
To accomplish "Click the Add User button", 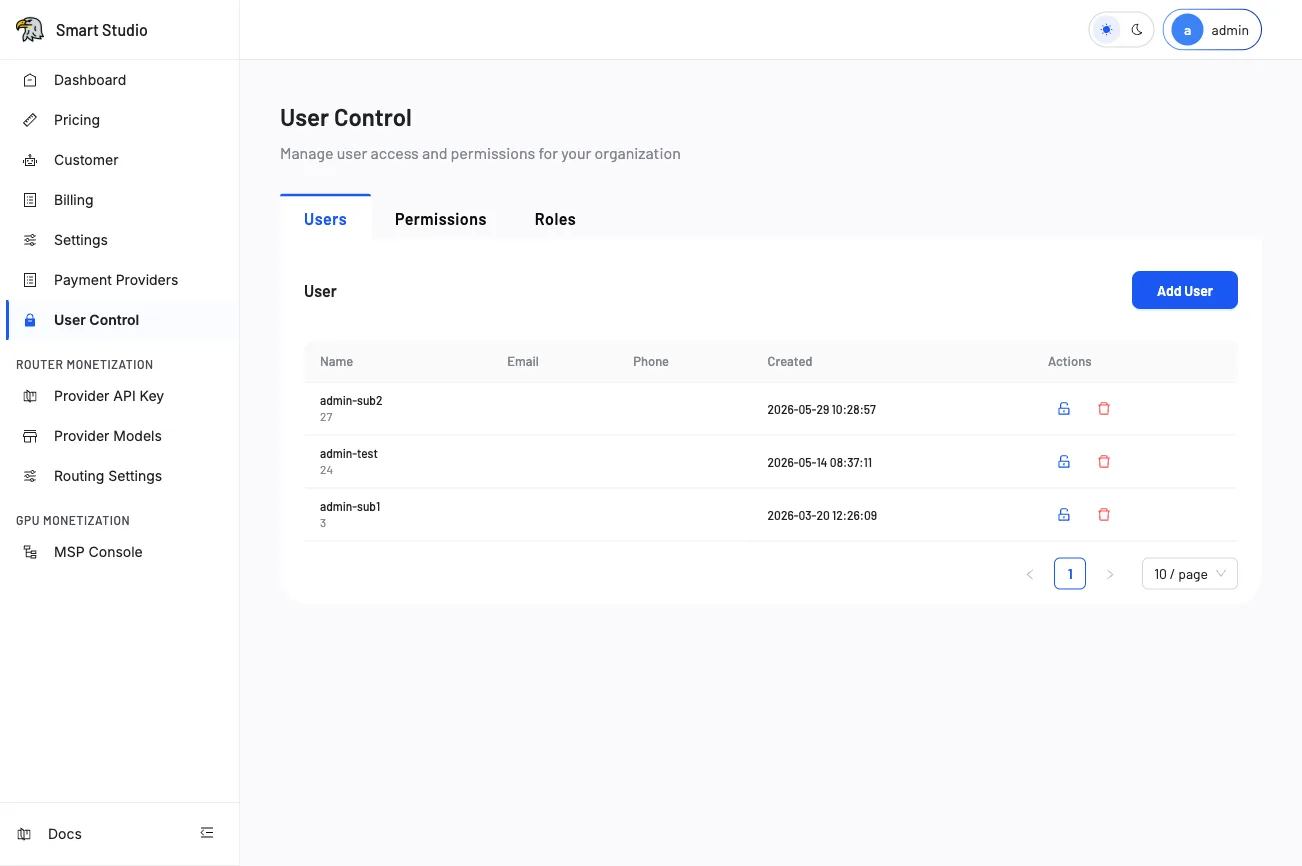I will point(1185,291).
